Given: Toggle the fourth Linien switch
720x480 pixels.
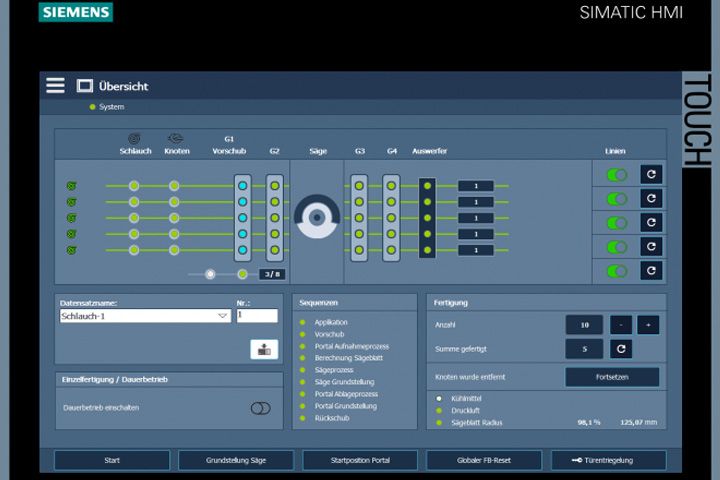Looking at the screenshot, I should pos(617,246).
